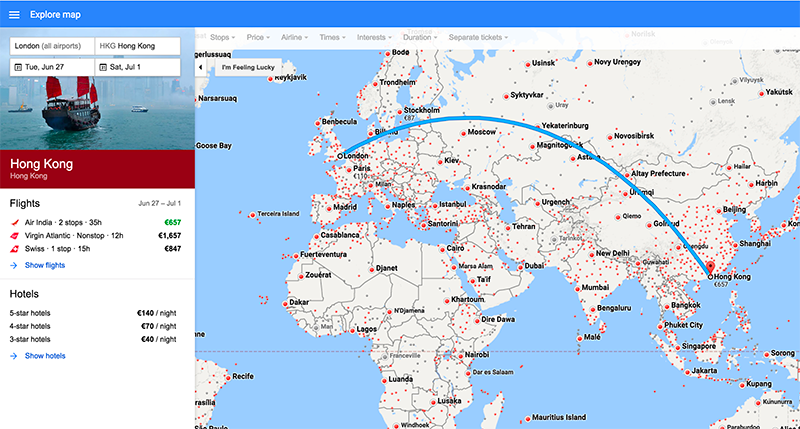Select the Bangkok airport dot on map

point(667,307)
